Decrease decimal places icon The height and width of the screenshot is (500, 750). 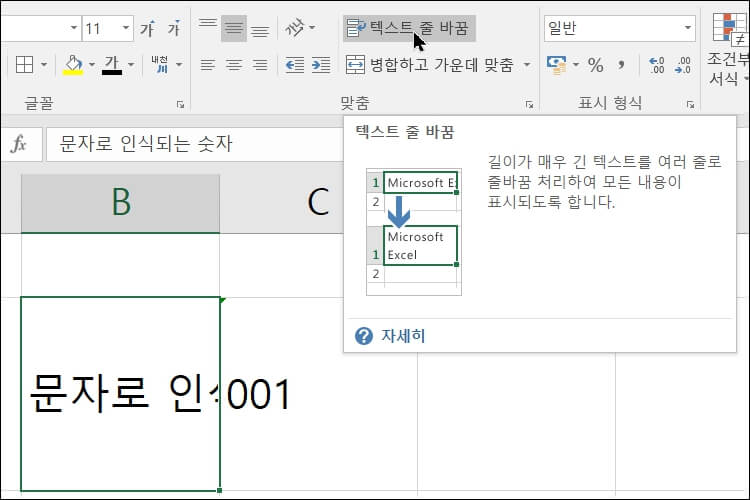(x=683, y=65)
